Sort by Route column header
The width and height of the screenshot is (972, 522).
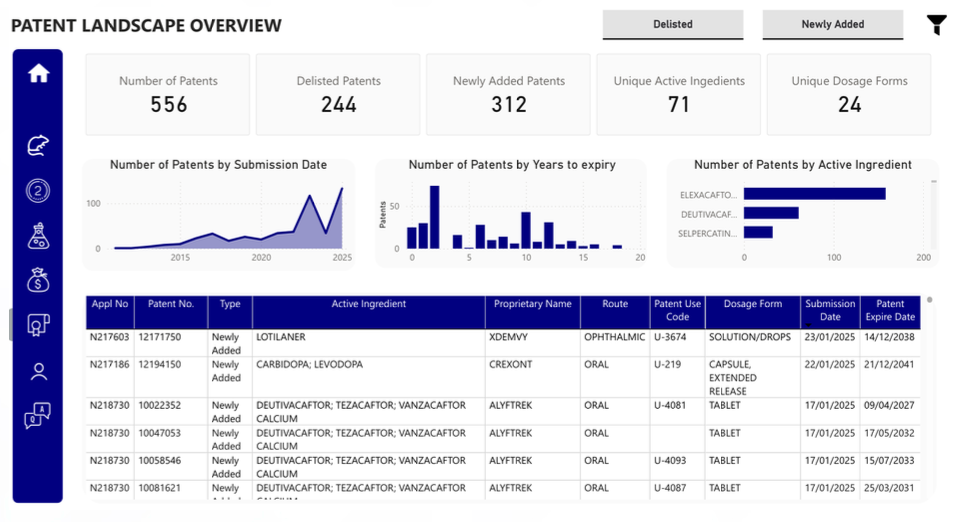pyautogui.click(x=615, y=312)
